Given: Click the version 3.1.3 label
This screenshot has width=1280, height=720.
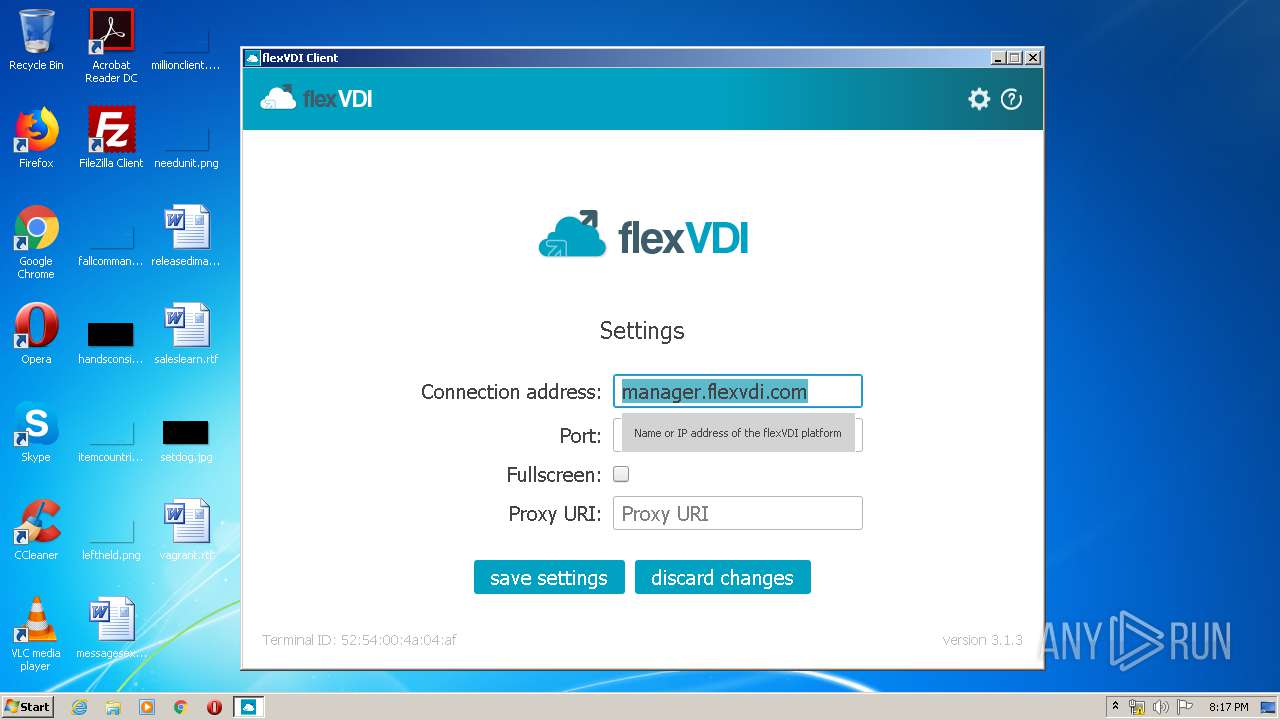Looking at the screenshot, I should 982,640.
